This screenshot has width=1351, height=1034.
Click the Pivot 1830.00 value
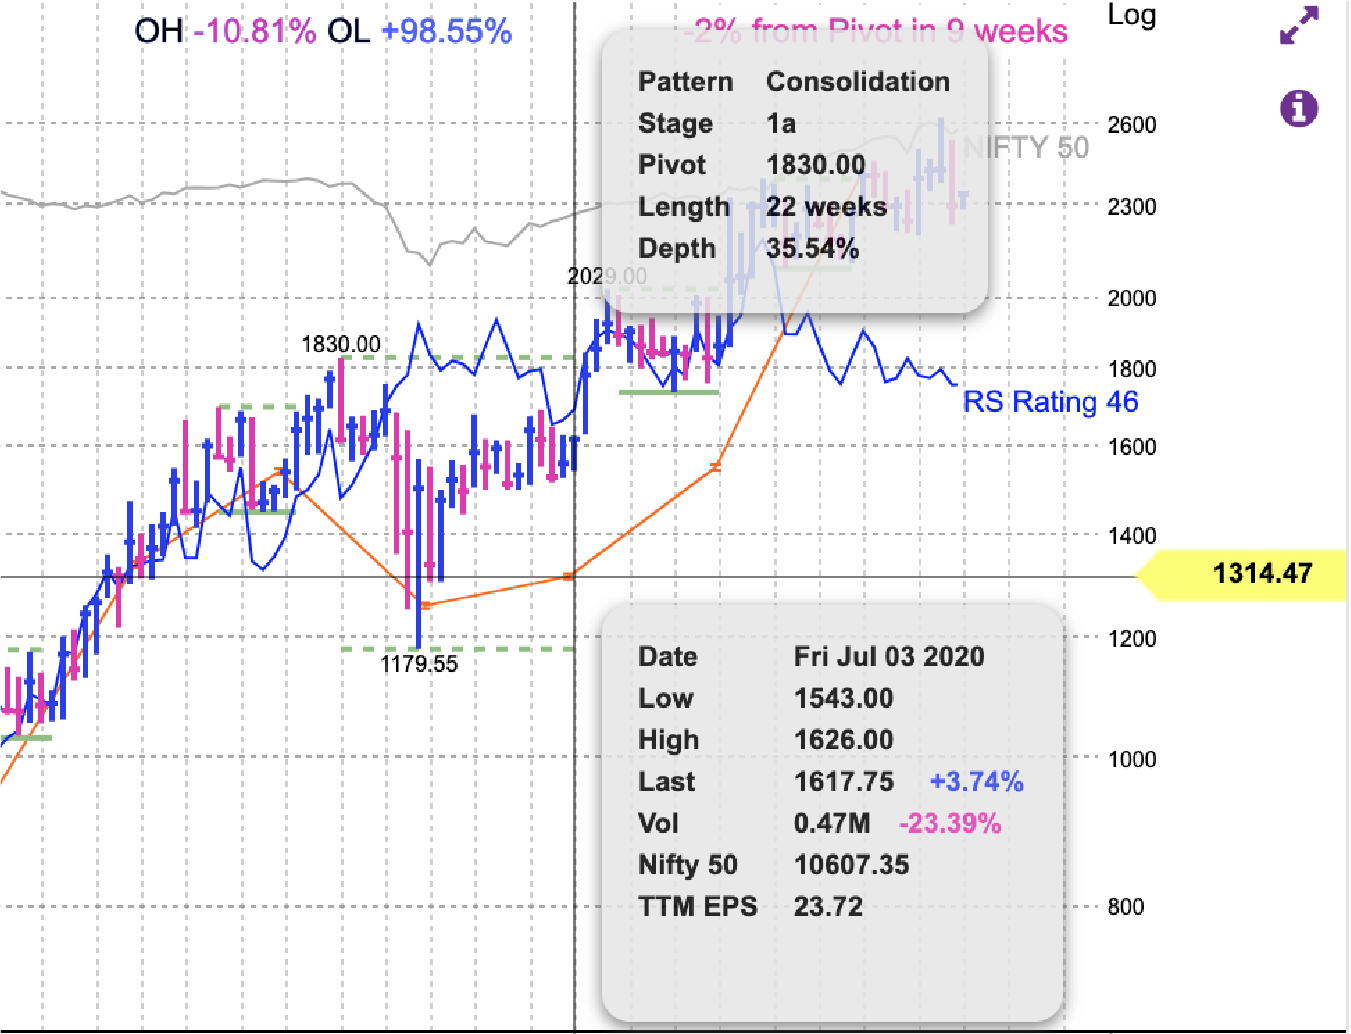[x=815, y=165]
